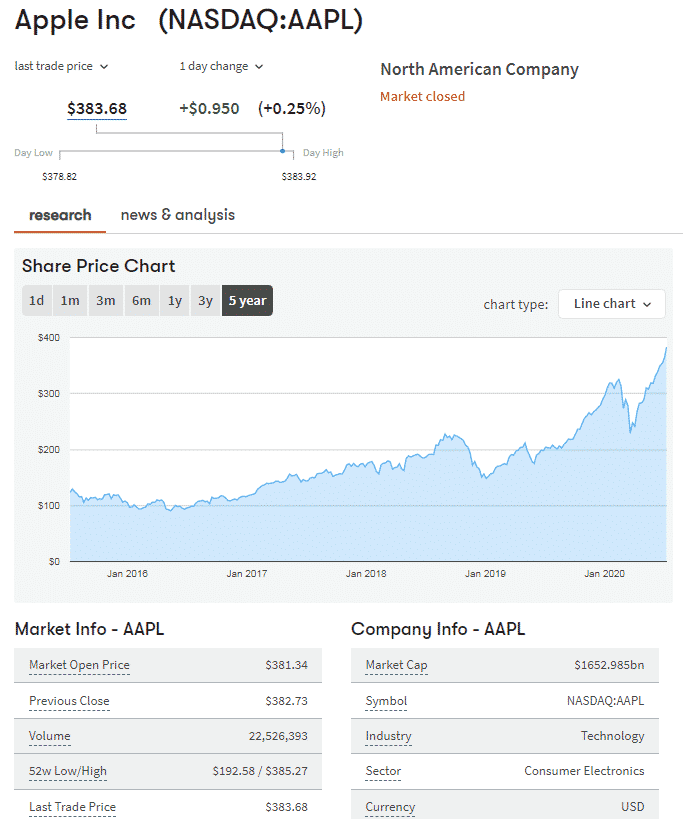683x819 pixels.
Task: Click the Jan 2016 axis label
Action: click(x=127, y=574)
